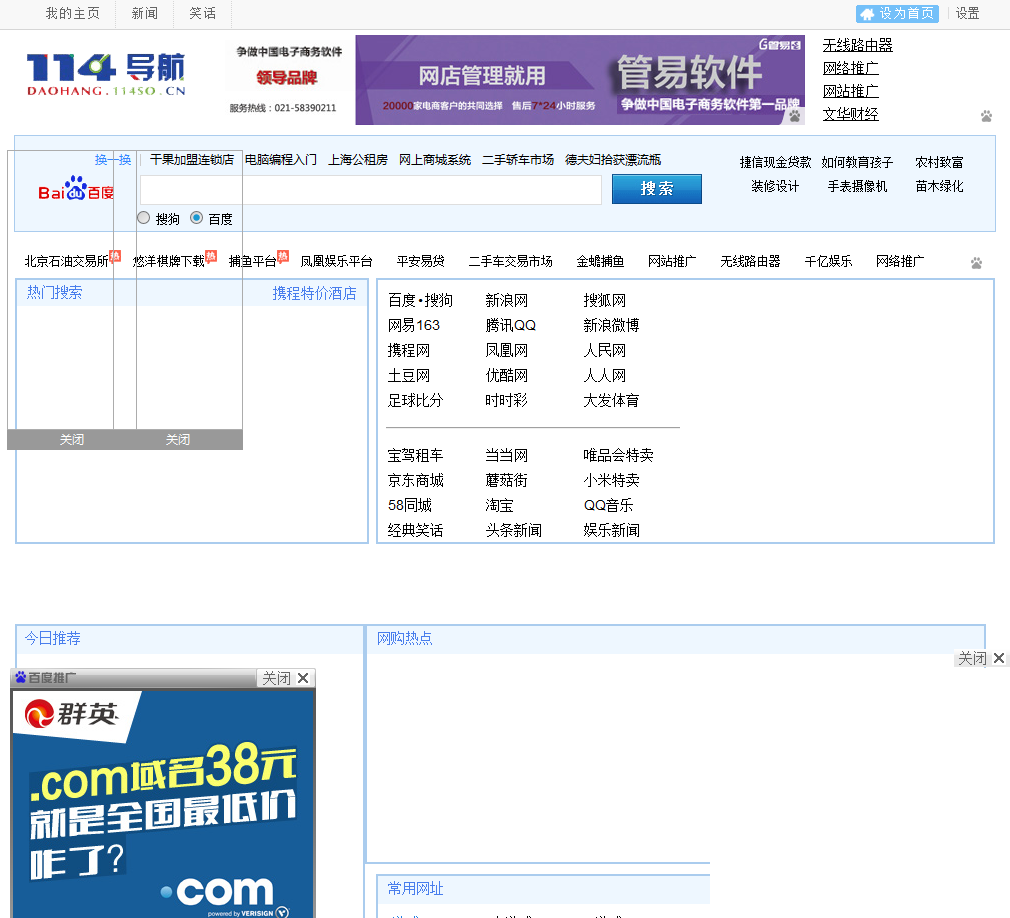Click the blue 搜索 button
This screenshot has width=1010, height=918.
point(656,189)
